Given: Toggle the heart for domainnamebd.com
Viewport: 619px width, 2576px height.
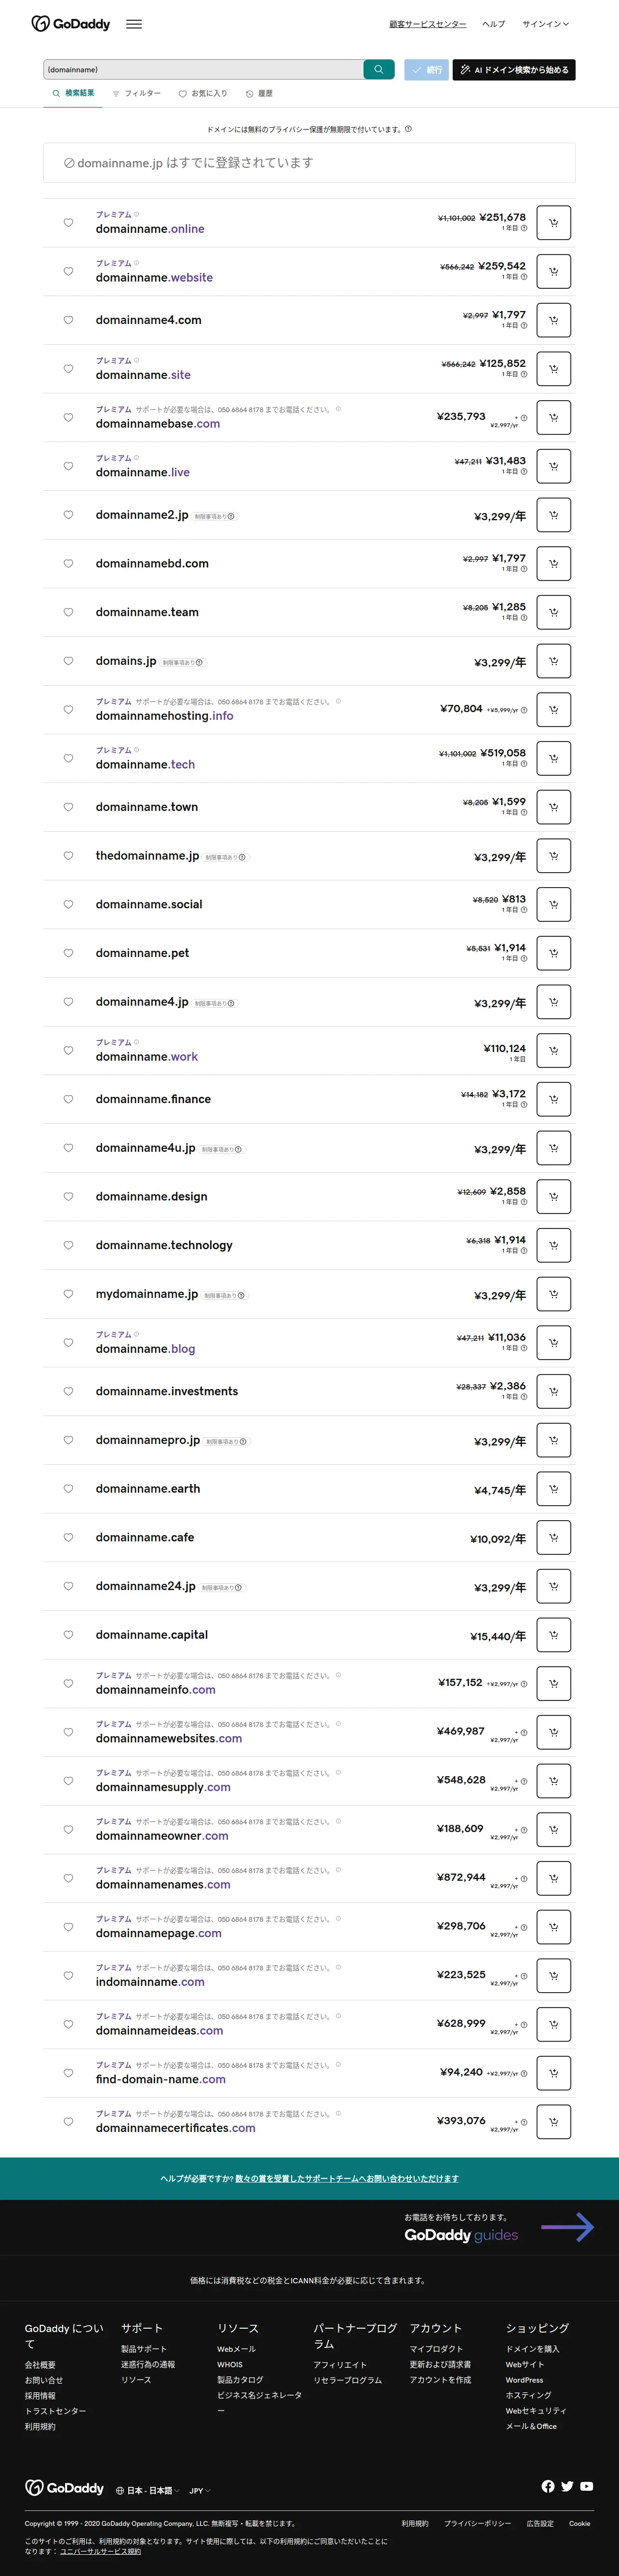Looking at the screenshot, I should [68, 563].
